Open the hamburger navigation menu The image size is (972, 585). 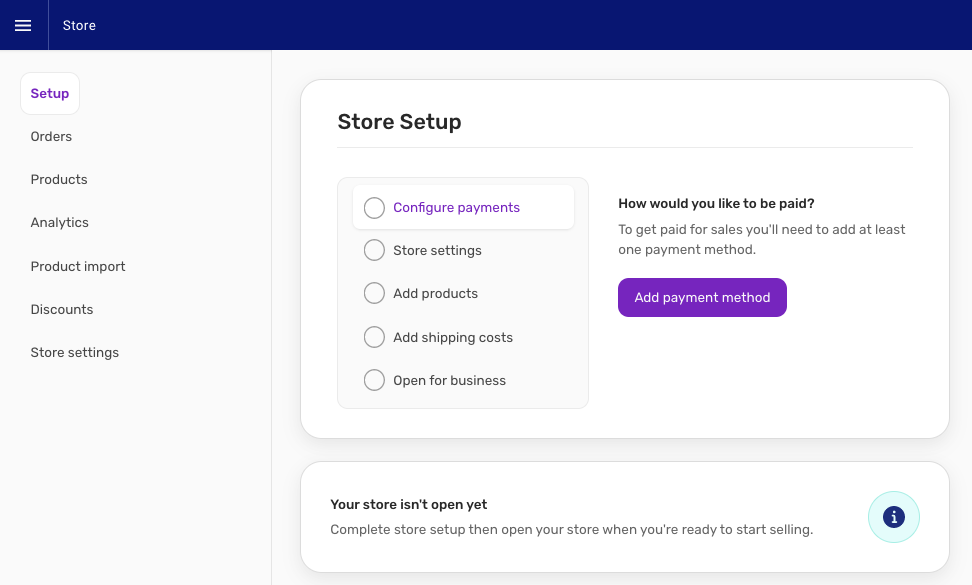click(23, 25)
